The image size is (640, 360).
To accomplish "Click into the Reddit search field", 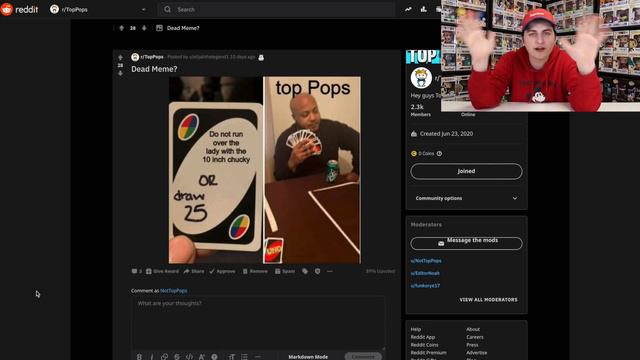I will click(x=277, y=9).
